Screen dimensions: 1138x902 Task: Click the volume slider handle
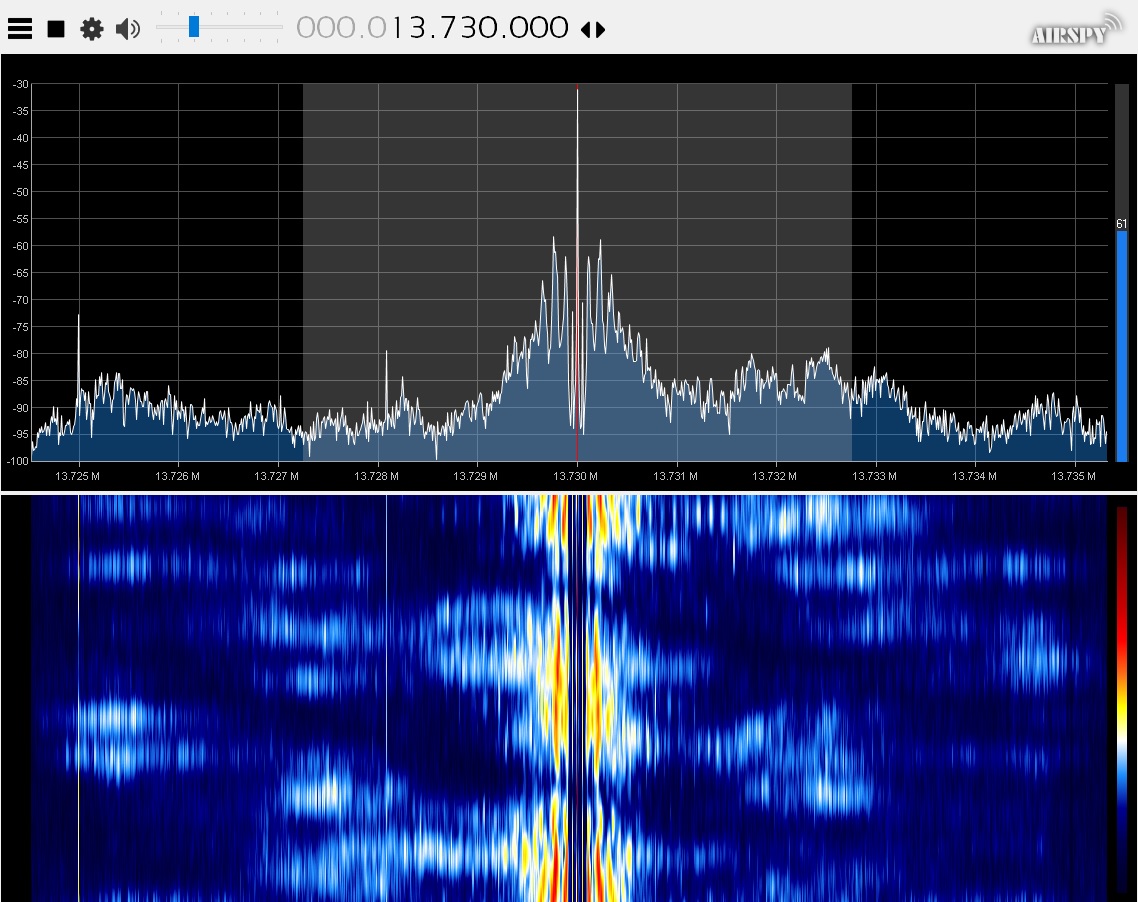194,27
